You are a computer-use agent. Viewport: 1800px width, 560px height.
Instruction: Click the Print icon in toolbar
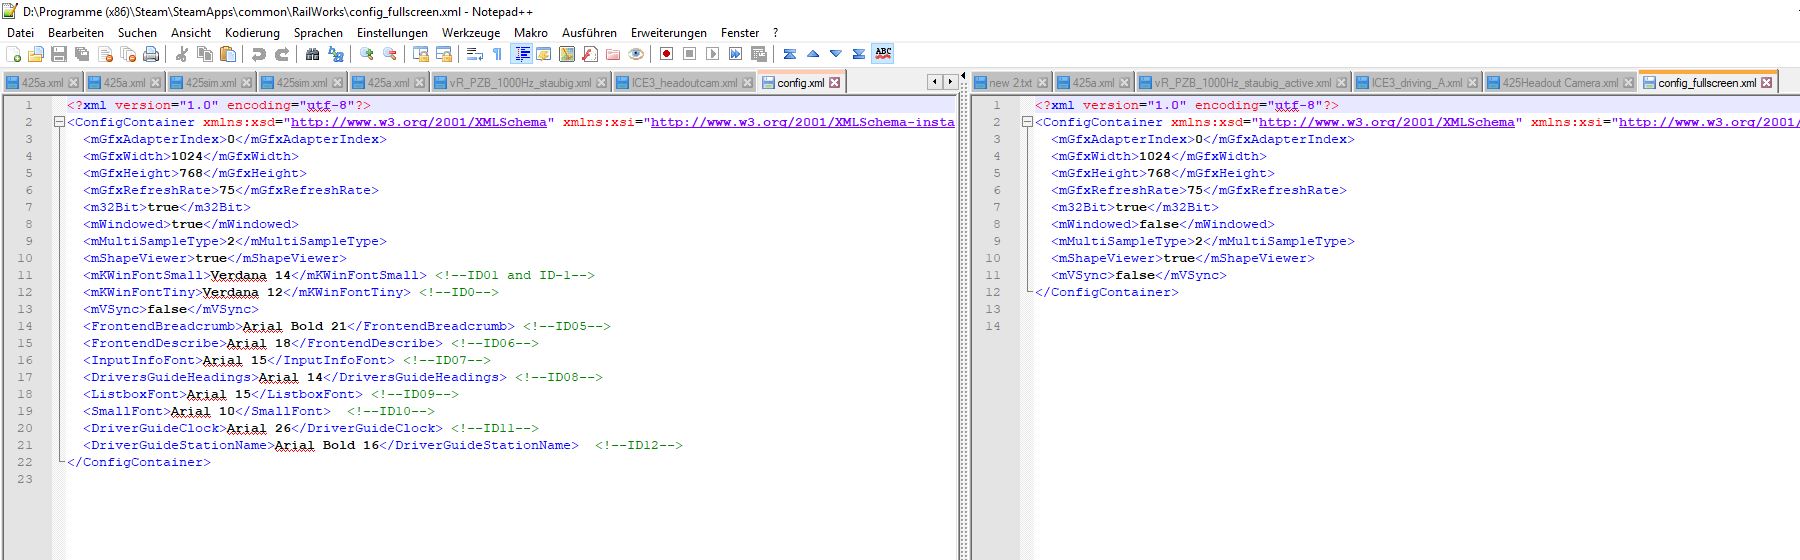click(151, 54)
